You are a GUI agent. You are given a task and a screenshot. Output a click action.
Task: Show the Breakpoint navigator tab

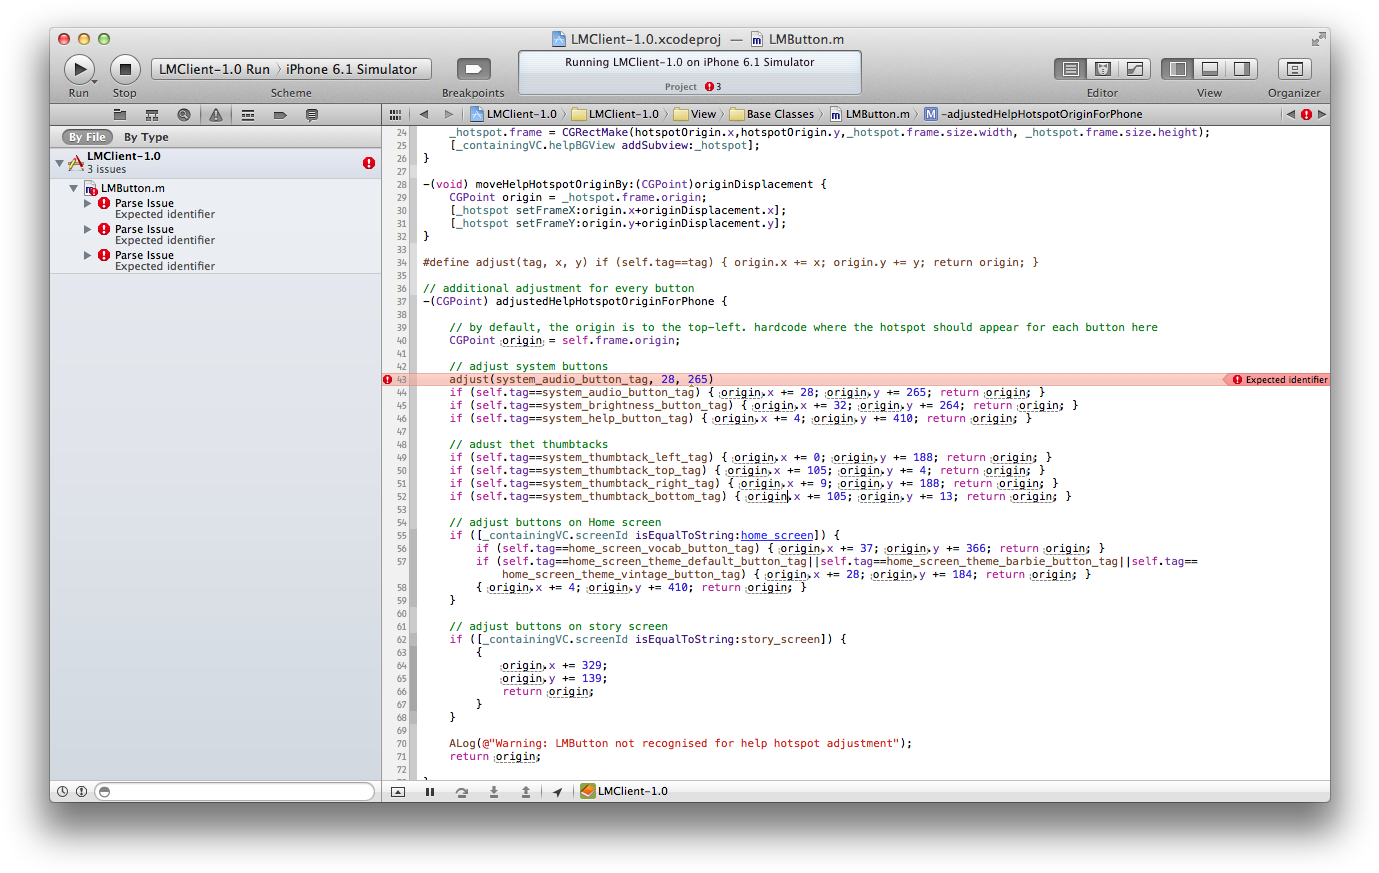[x=280, y=115]
